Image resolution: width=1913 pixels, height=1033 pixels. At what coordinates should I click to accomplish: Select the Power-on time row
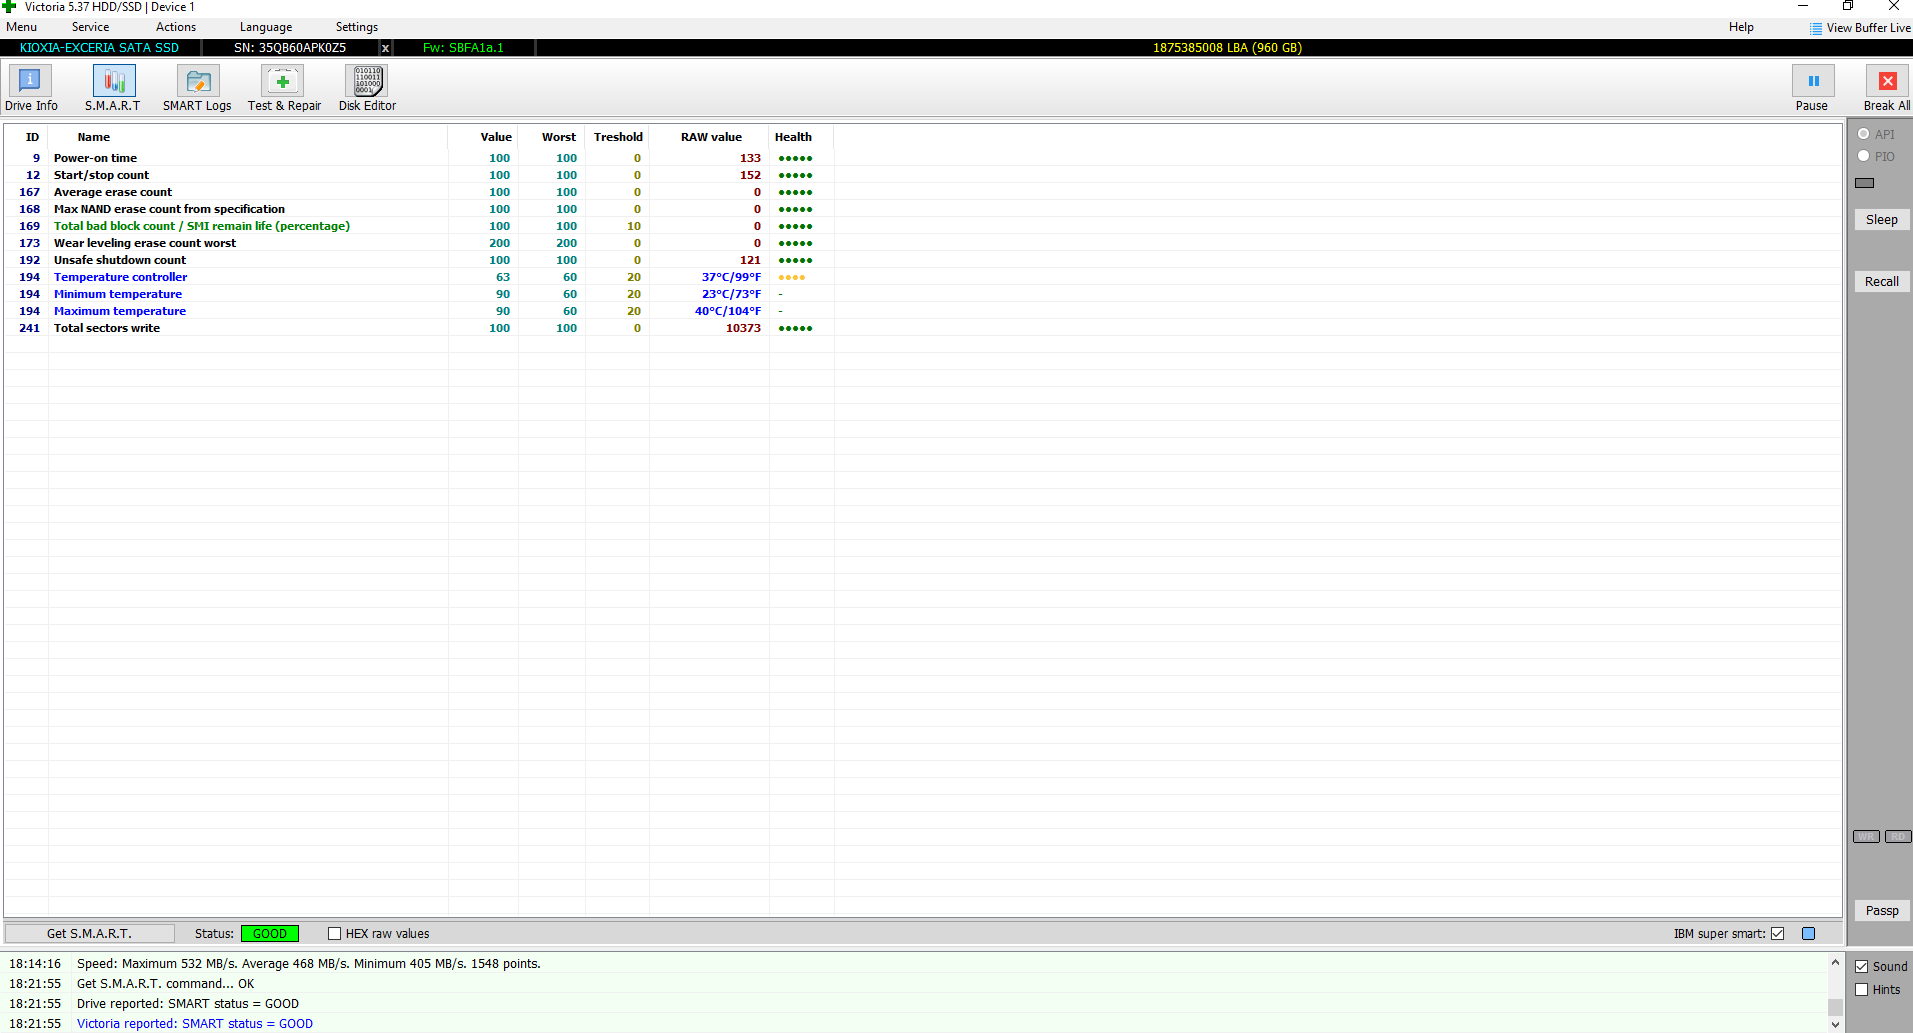click(419, 158)
